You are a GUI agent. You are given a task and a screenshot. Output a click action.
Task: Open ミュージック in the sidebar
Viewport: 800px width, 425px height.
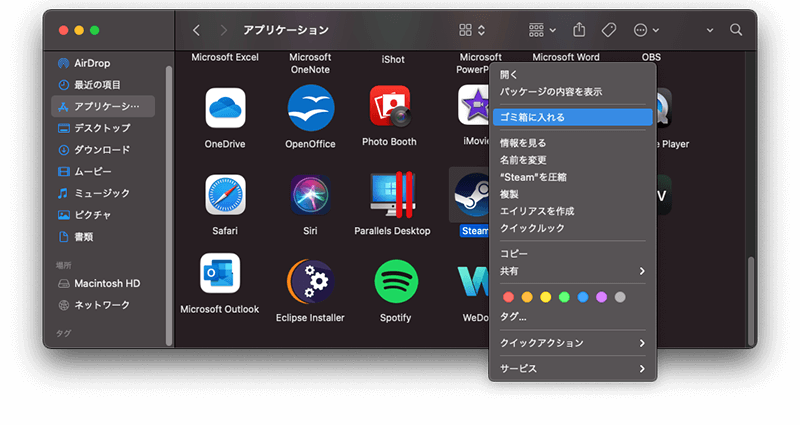(104, 193)
